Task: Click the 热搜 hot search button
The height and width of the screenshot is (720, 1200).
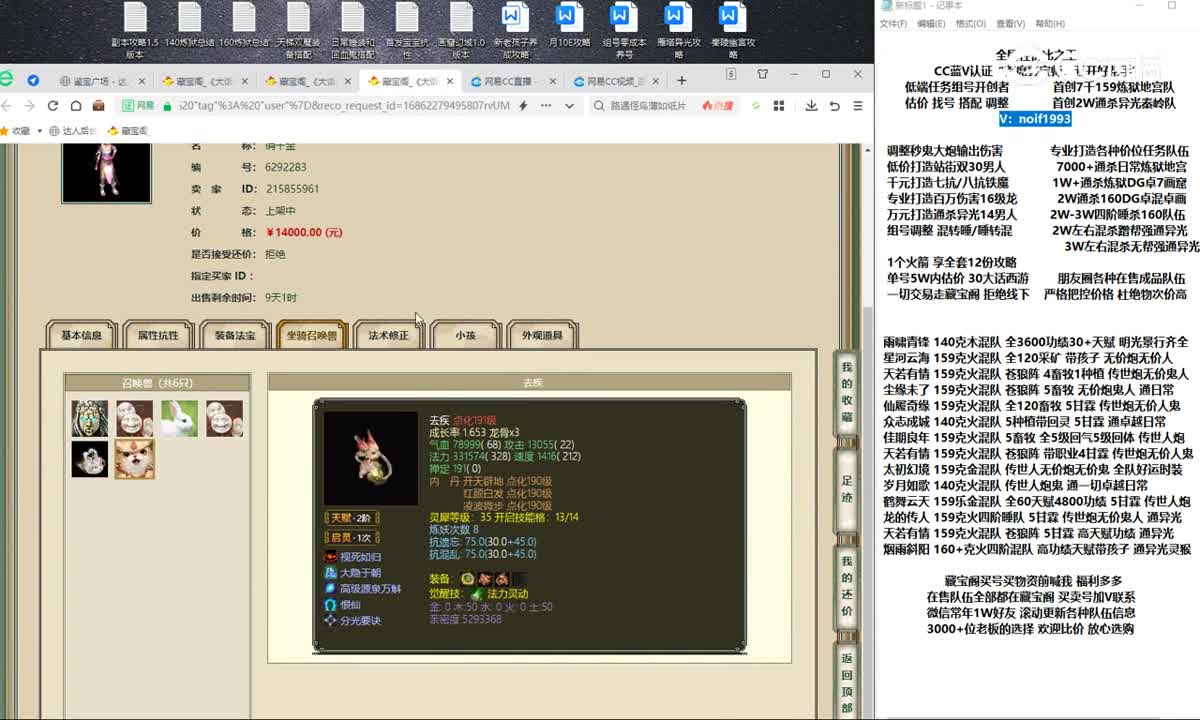Action: point(717,106)
